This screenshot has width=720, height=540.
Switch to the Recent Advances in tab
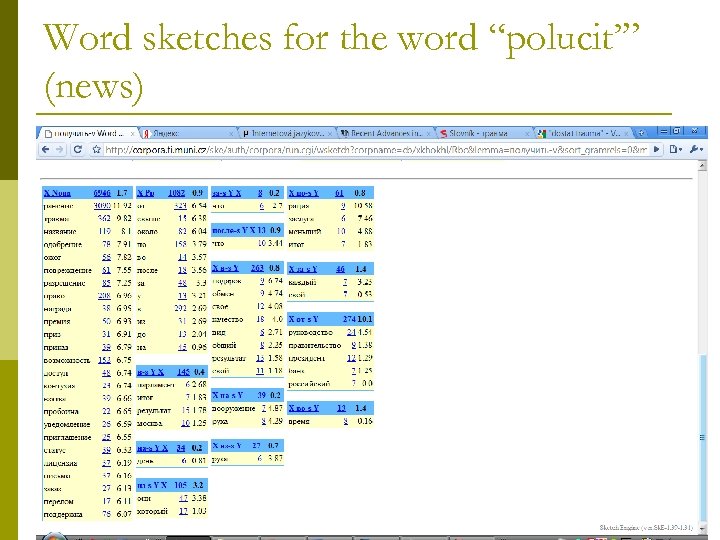[386, 133]
